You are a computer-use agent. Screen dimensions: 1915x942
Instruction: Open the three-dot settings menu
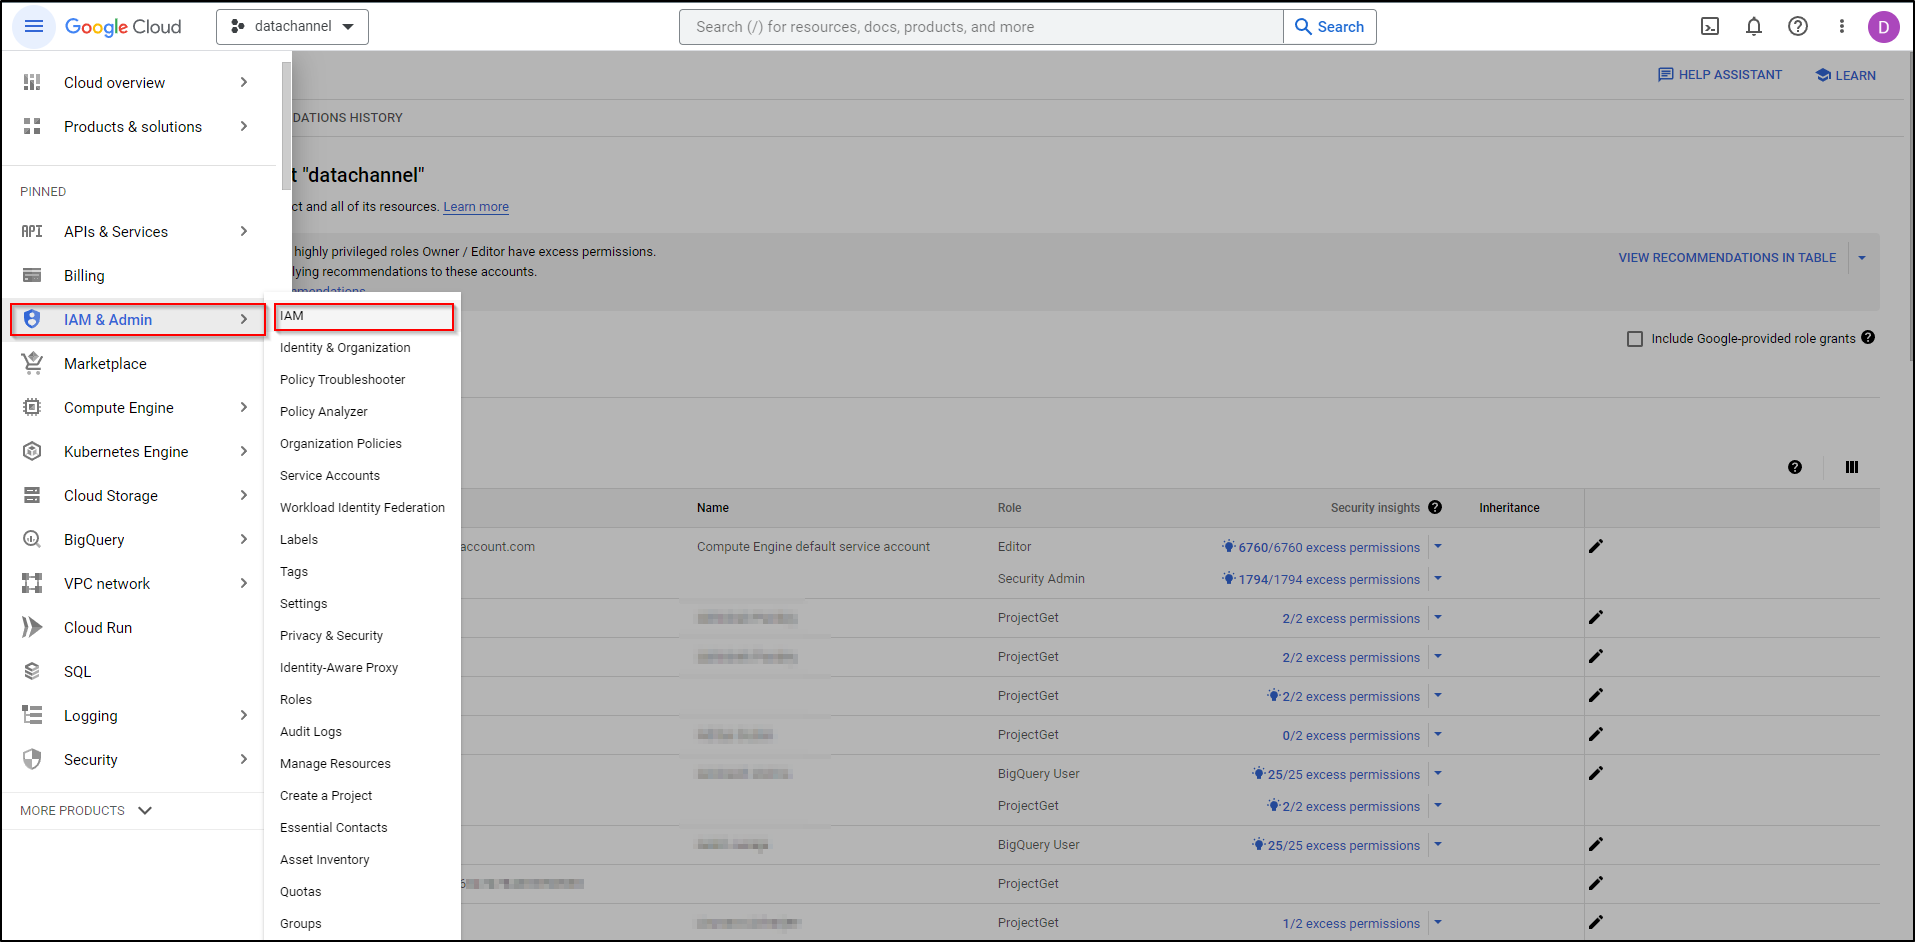point(1842,27)
